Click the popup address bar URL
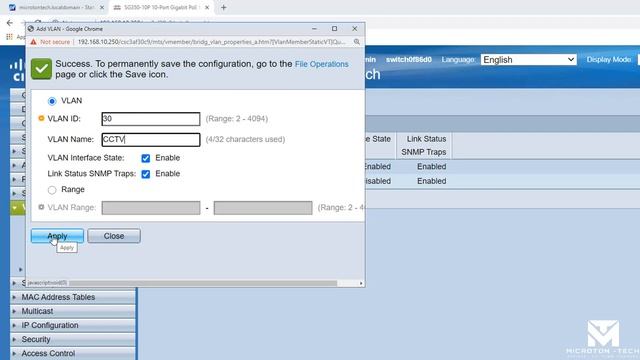The height and width of the screenshot is (360, 640). pos(211,42)
